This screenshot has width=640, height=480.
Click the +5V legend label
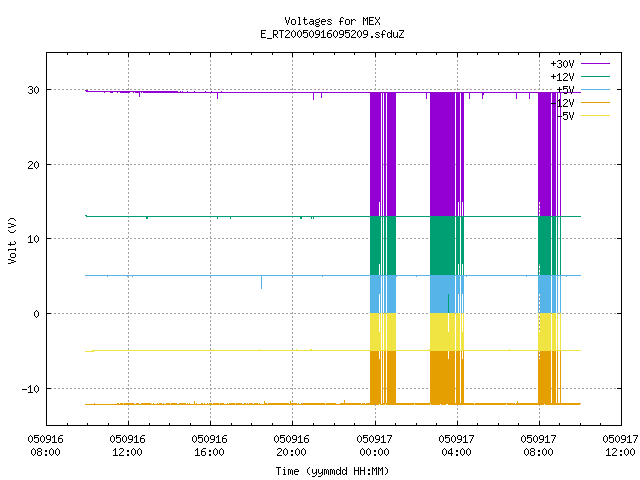point(565,90)
